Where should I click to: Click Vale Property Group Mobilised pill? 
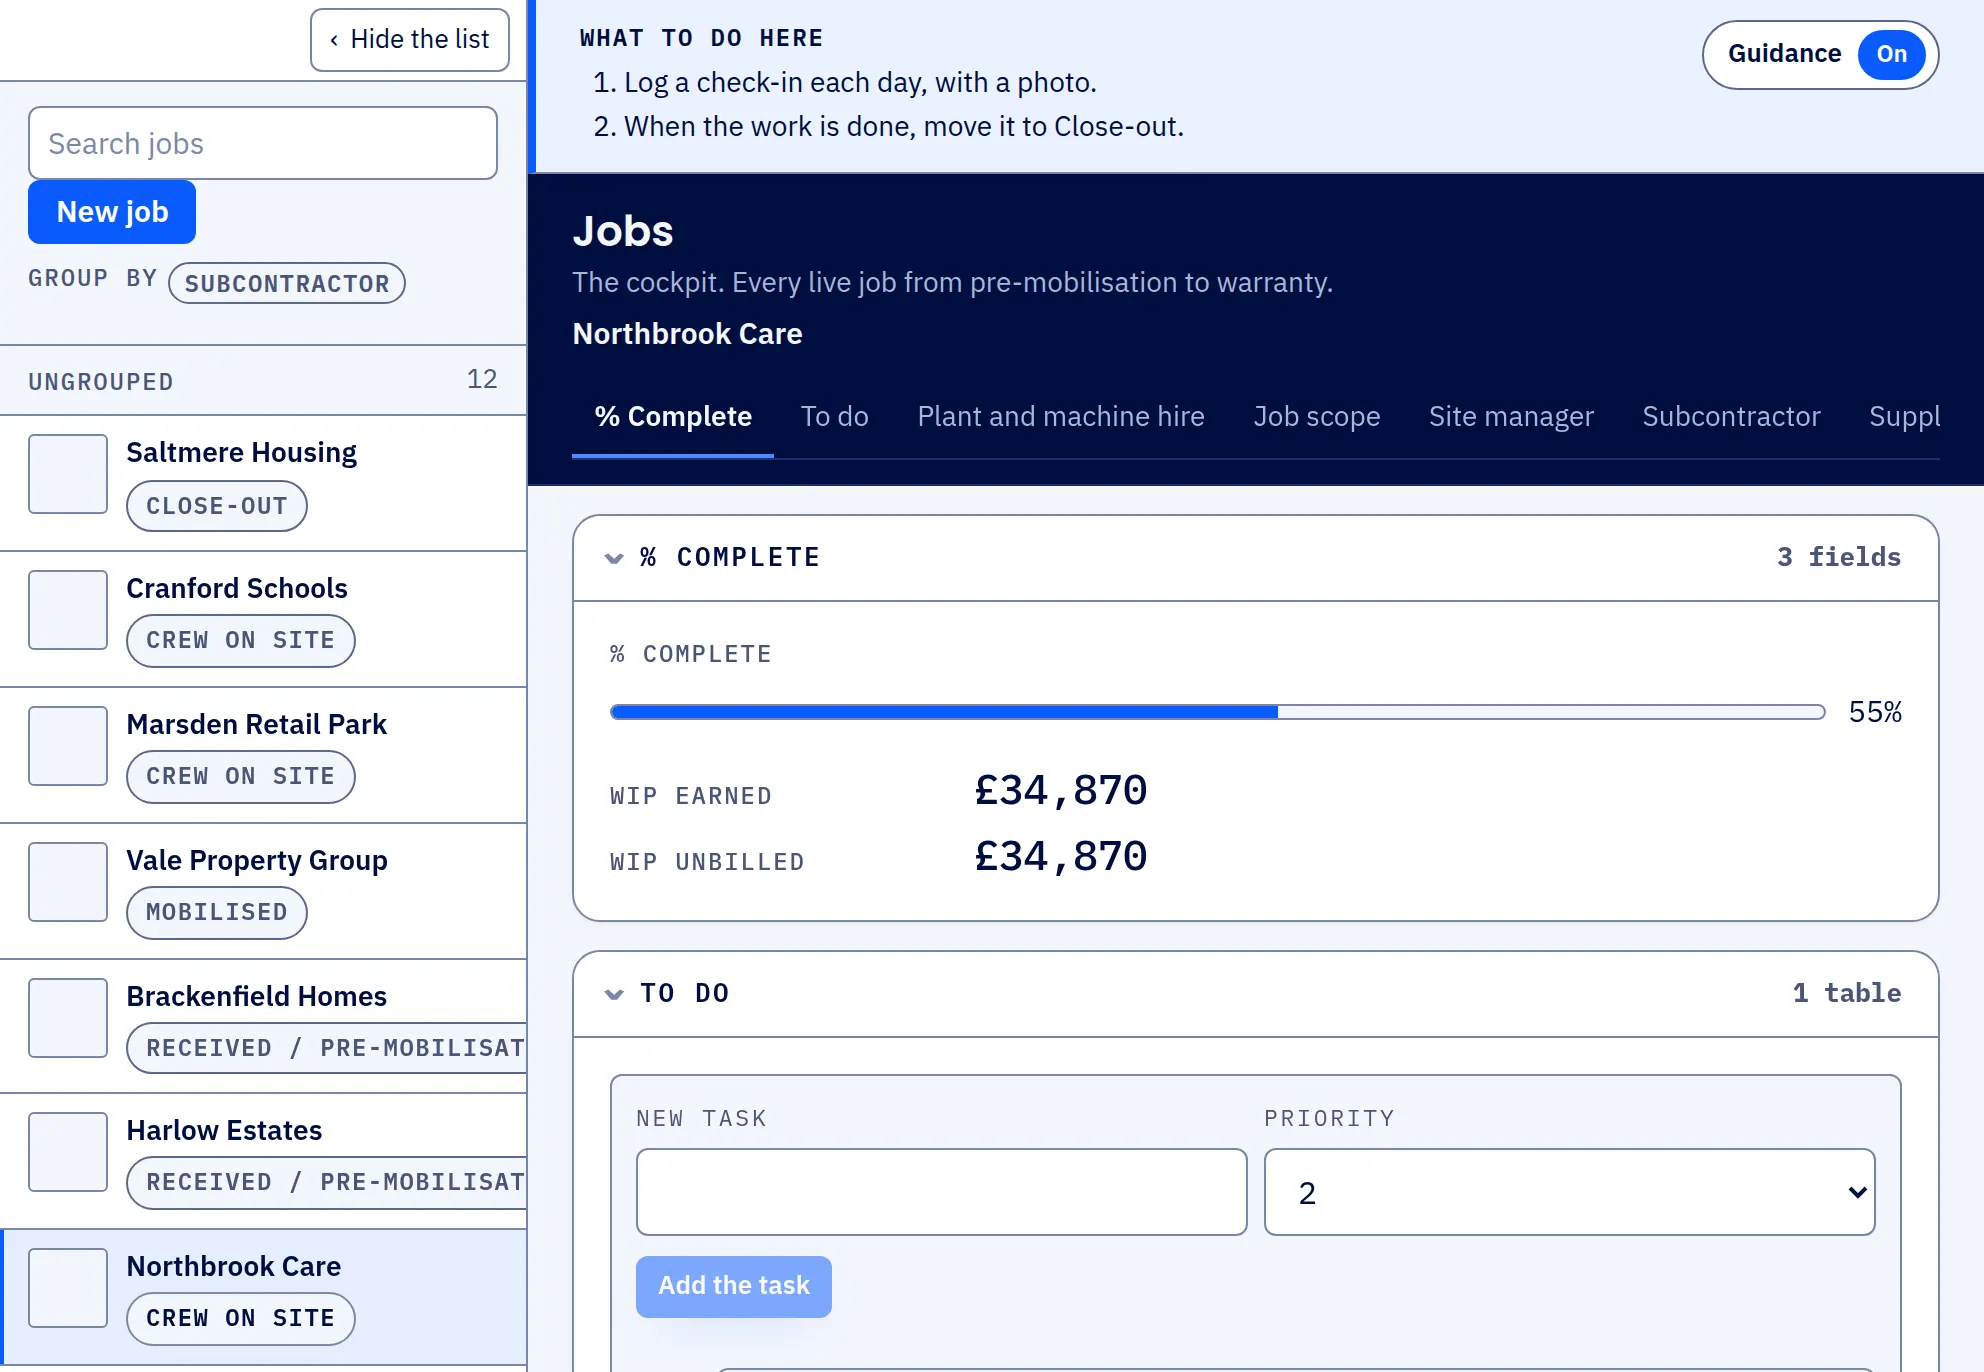tap(217, 912)
